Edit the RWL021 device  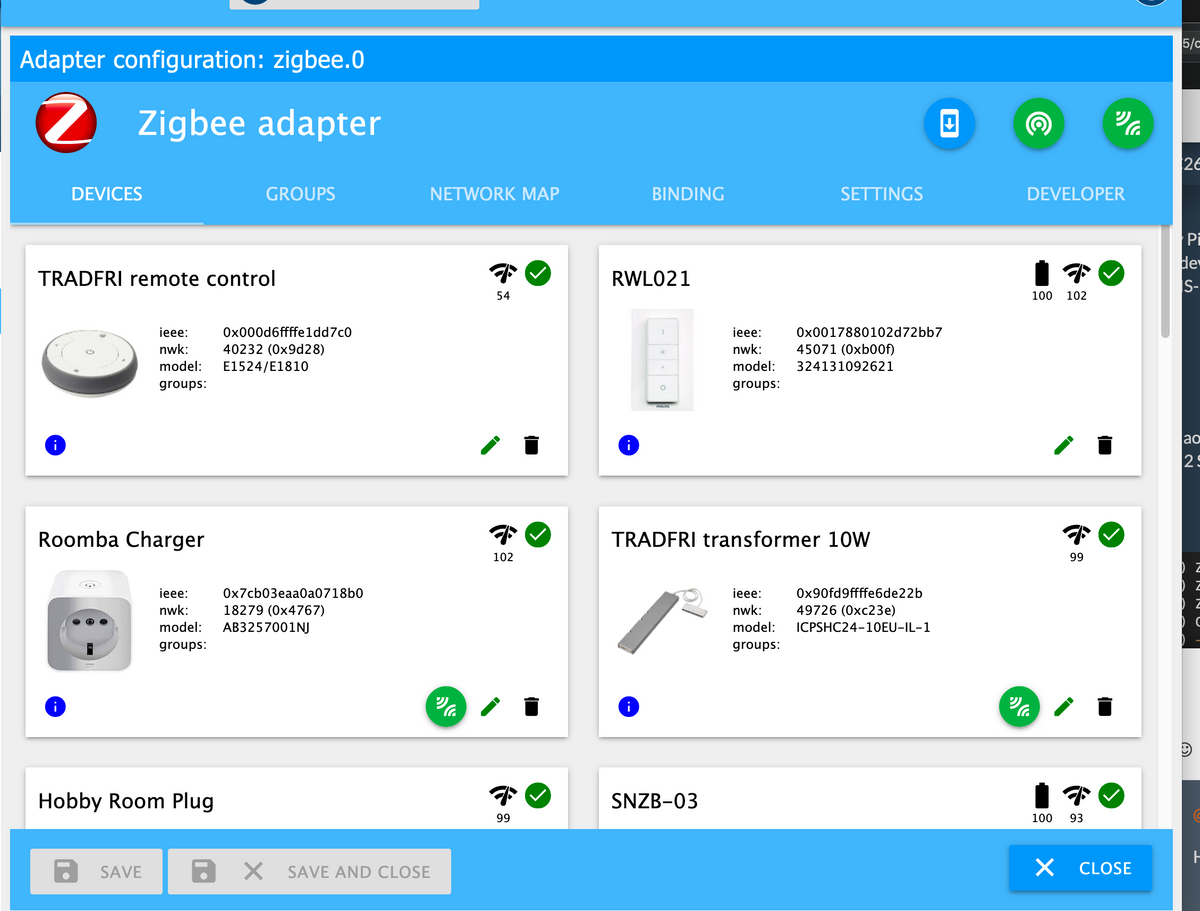(1064, 445)
